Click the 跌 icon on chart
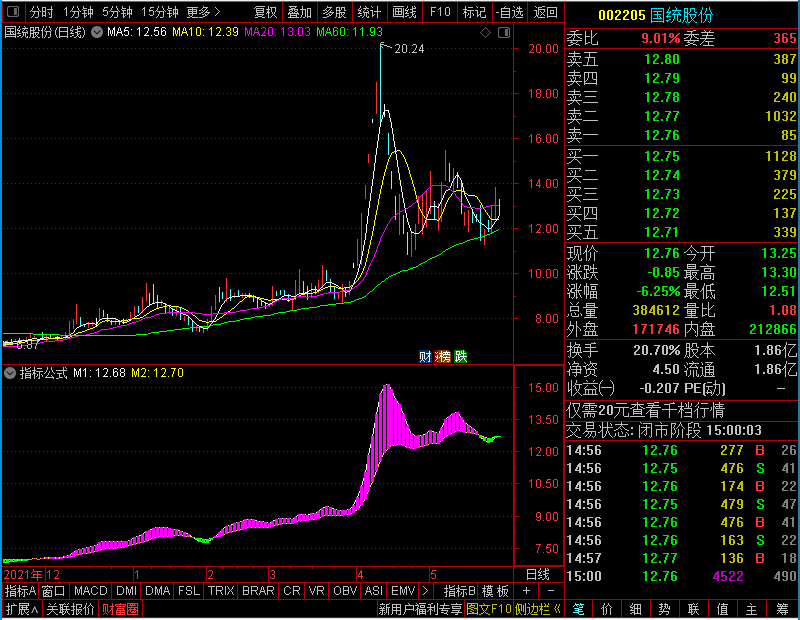The width and height of the screenshot is (800, 620). [461, 356]
